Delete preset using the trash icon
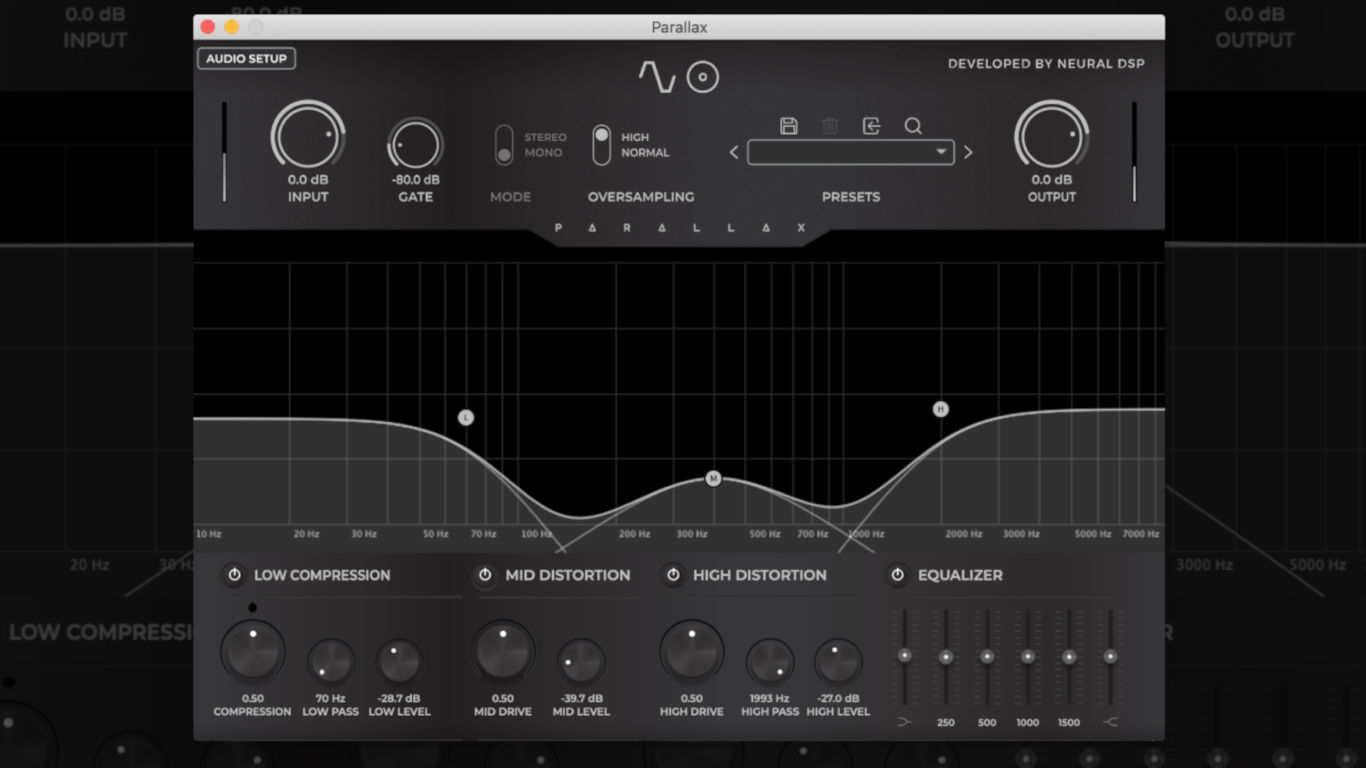Viewport: 1366px width, 768px height. 830,126
